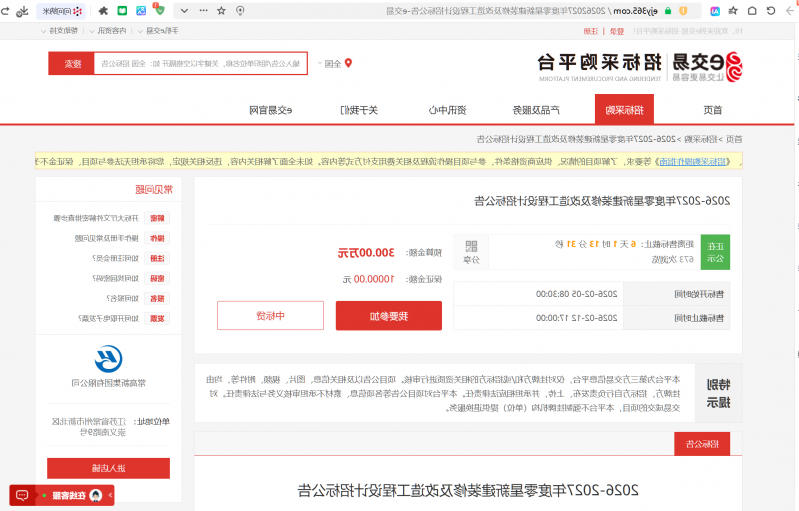Screen dimensions: 799x511
Task: Open the 在线客服 online chat widget
Action: pos(62,495)
